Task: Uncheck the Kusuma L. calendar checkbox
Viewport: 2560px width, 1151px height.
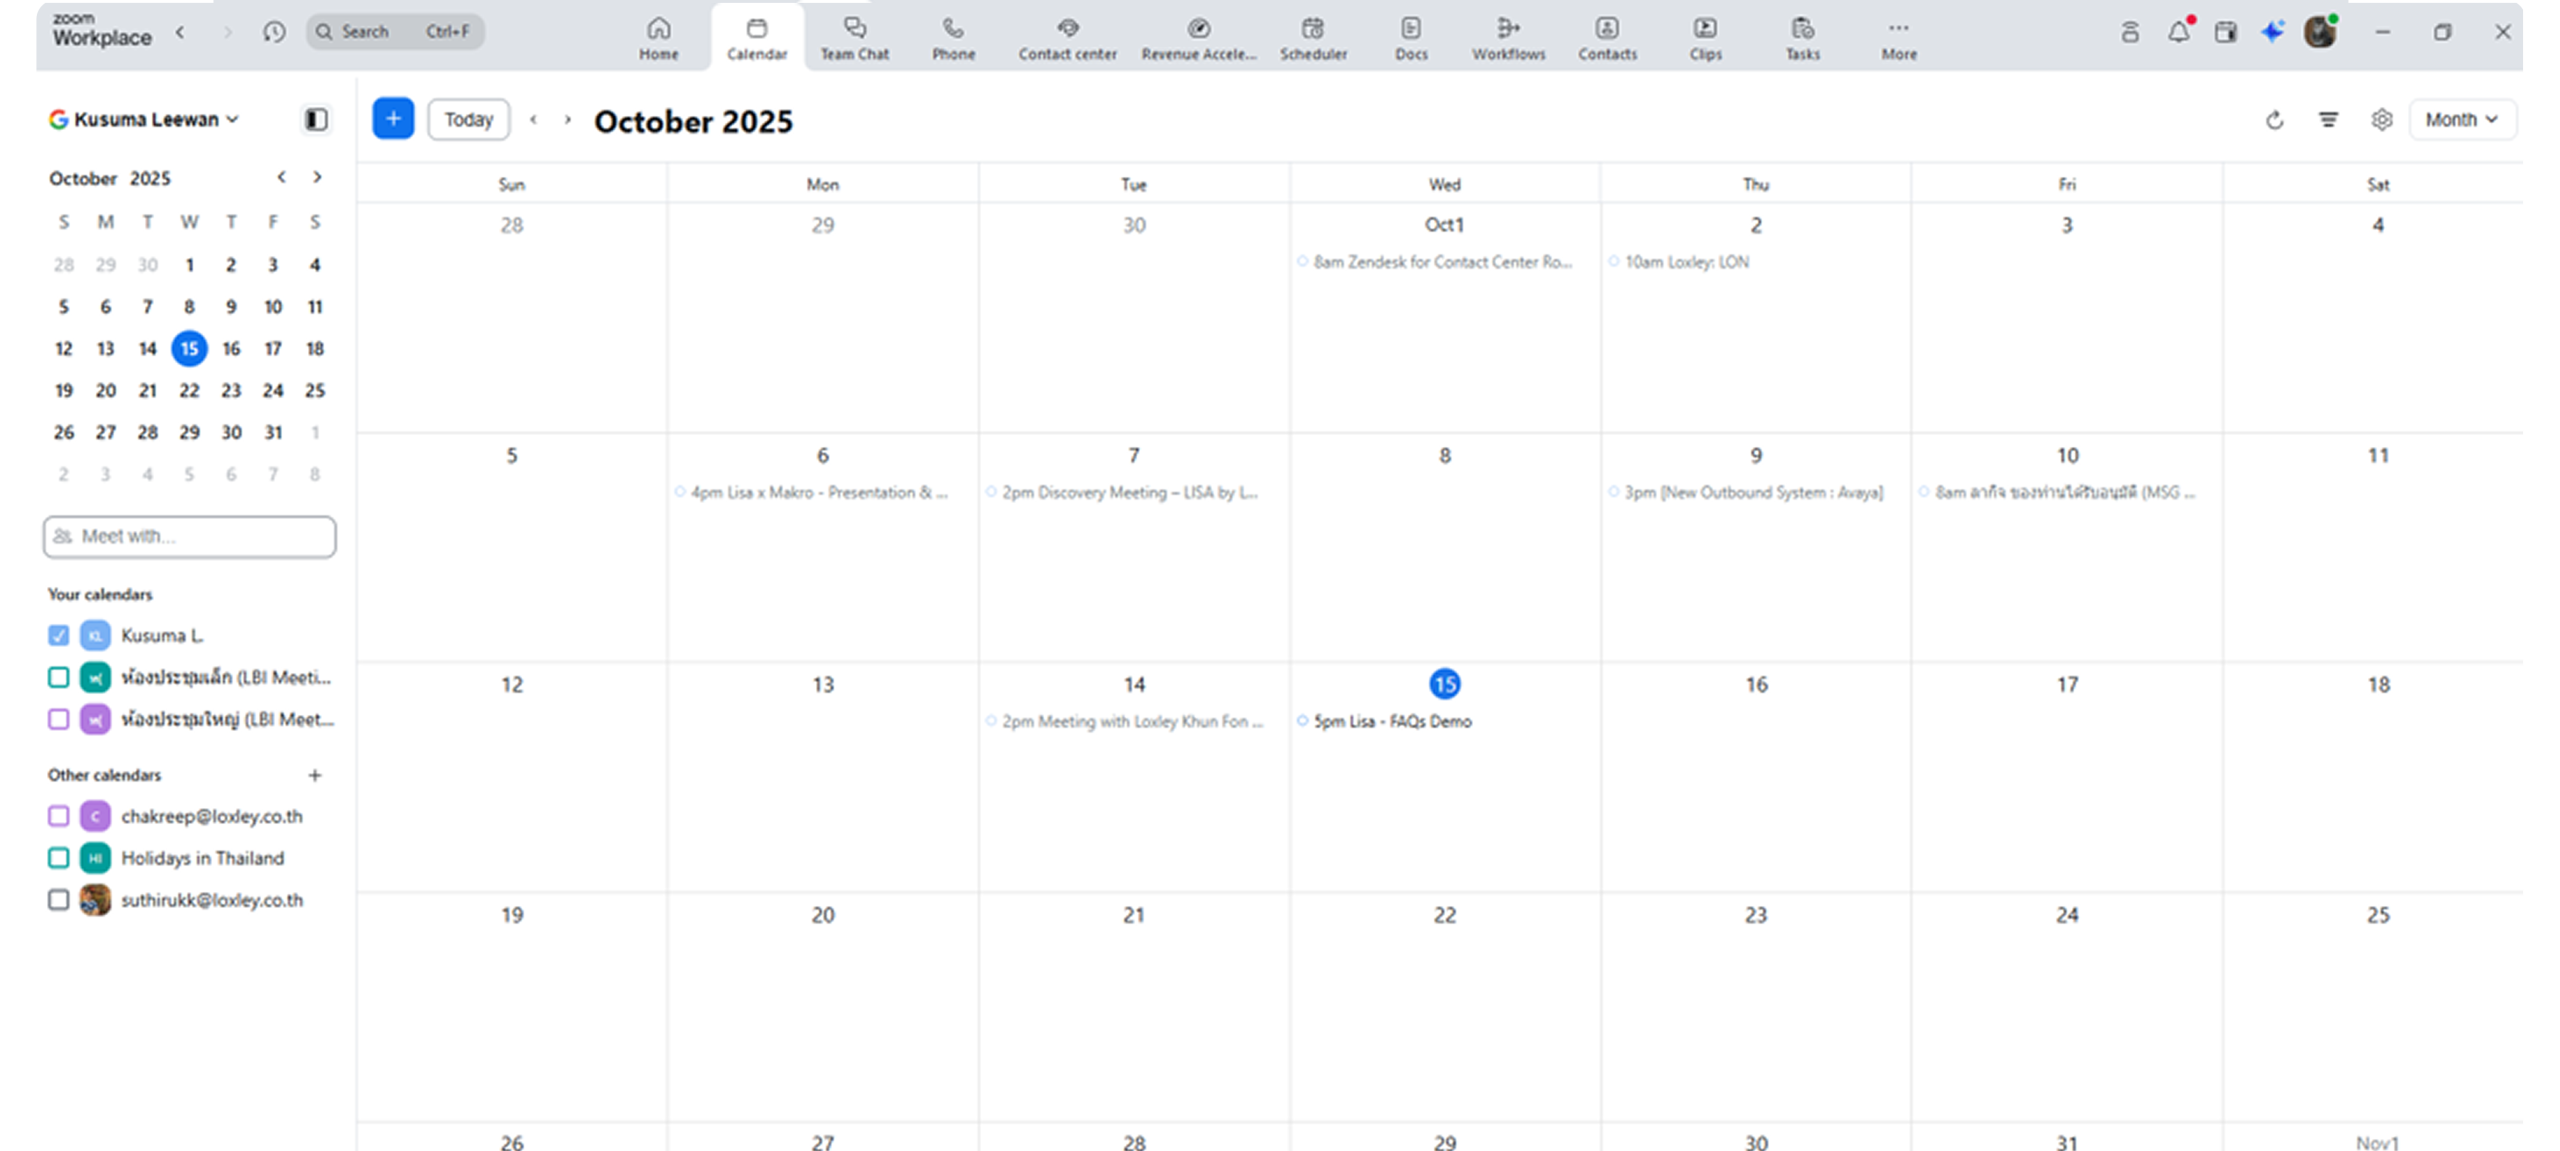Action: (x=59, y=635)
